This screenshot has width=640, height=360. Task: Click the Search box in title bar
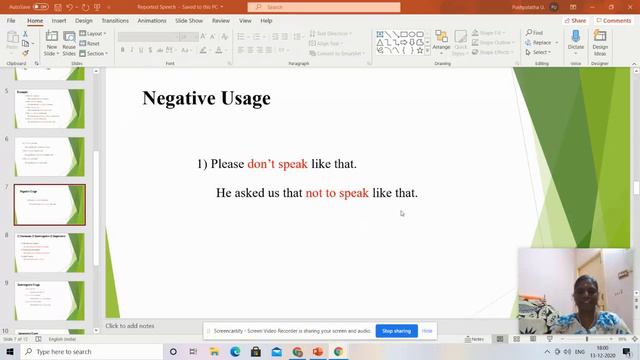pyautogui.click(x=324, y=7)
